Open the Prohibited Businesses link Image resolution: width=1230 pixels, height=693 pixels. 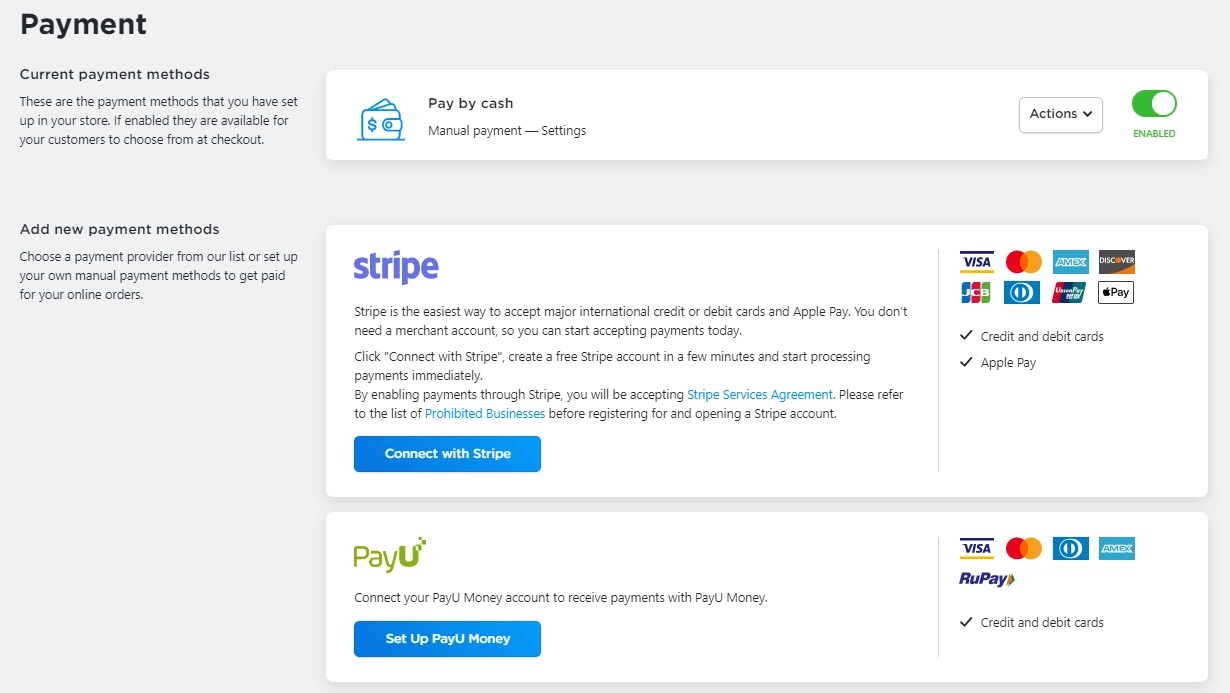pyautogui.click(x=485, y=414)
